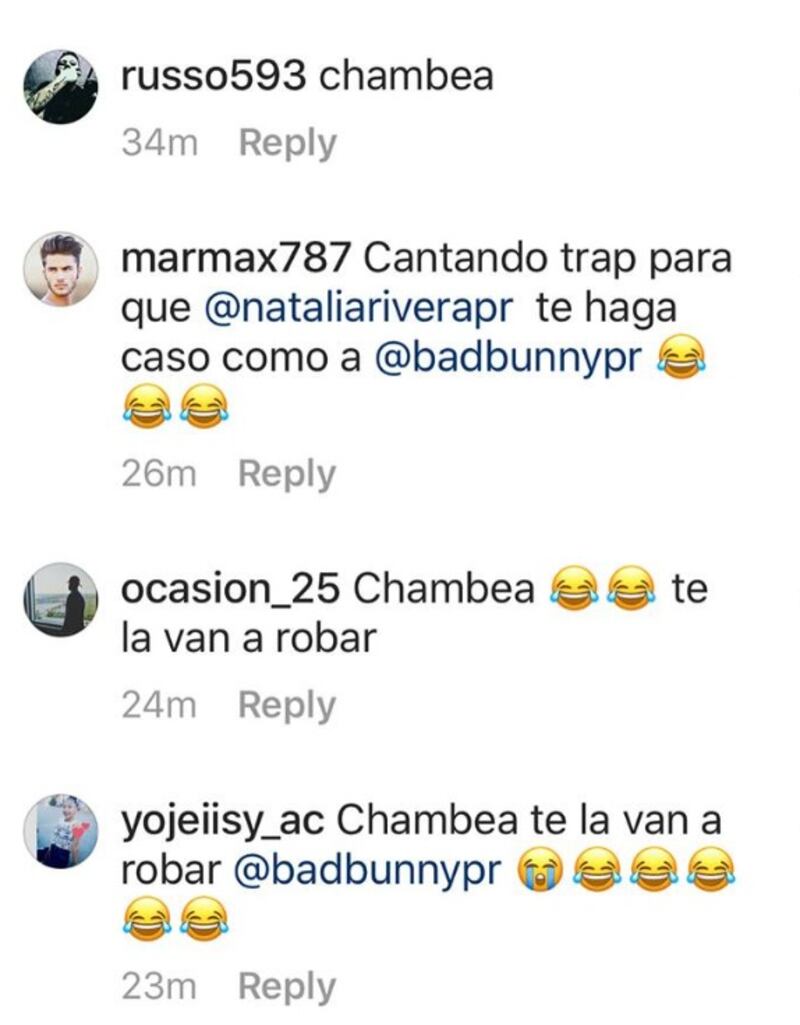The width and height of the screenshot is (800, 1025).
Task: Open marmax787's profile picture
Action: click(x=61, y=269)
